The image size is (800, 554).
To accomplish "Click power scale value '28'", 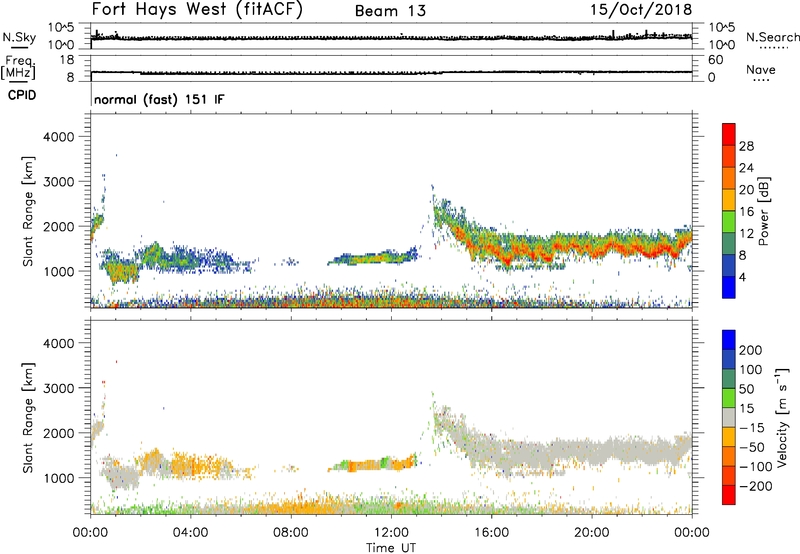I will tap(746, 146).
